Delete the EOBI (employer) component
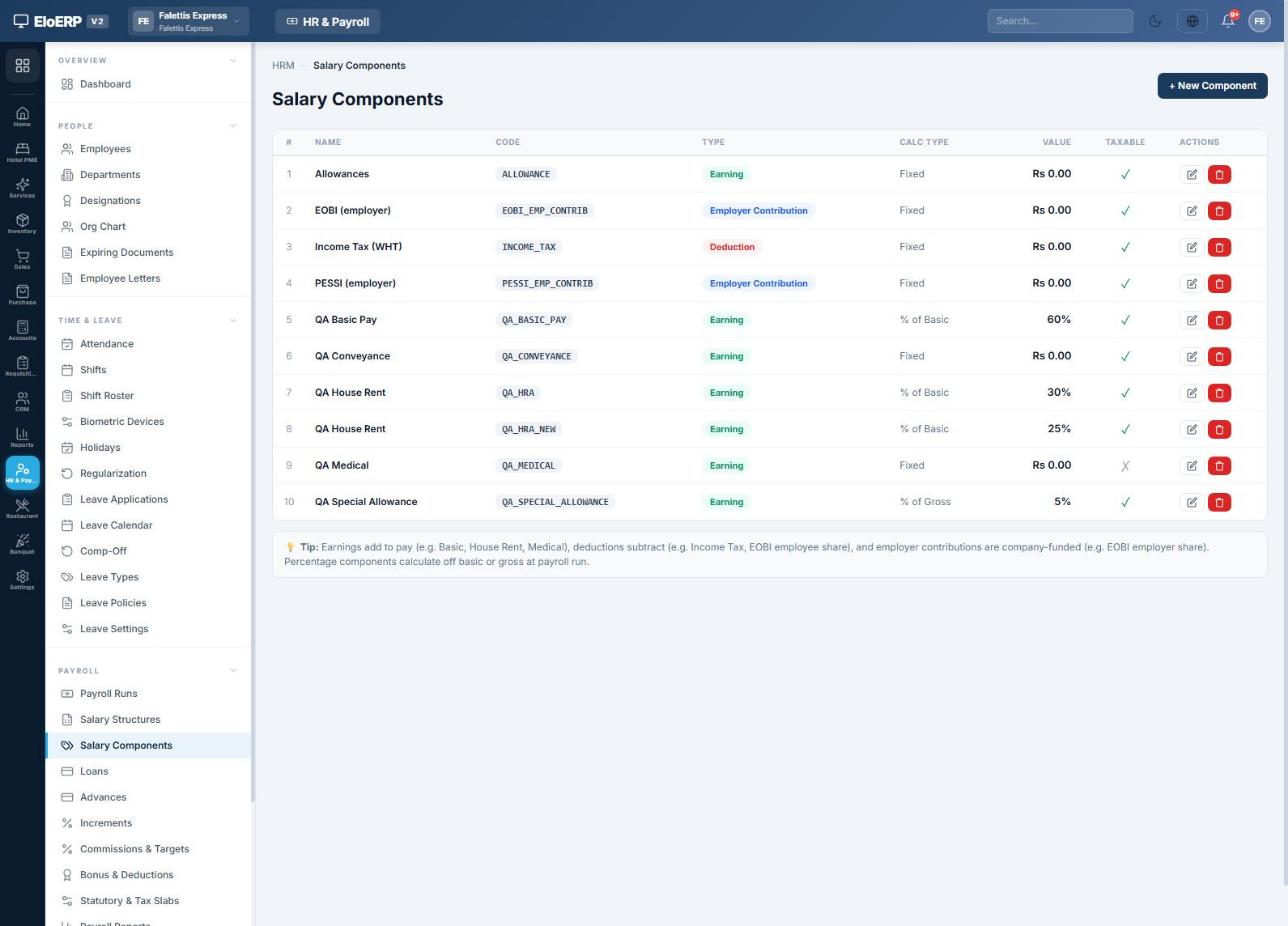 click(x=1219, y=211)
